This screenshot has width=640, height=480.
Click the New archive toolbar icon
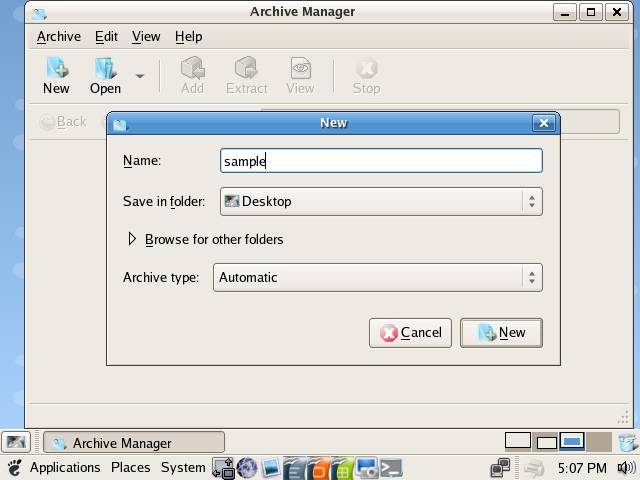coord(56,75)
